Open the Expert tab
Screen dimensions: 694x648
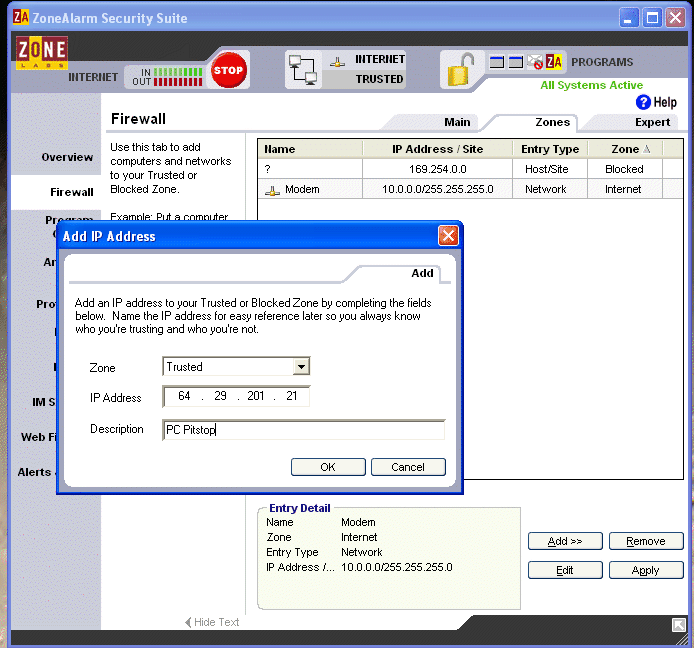(652, 122)
